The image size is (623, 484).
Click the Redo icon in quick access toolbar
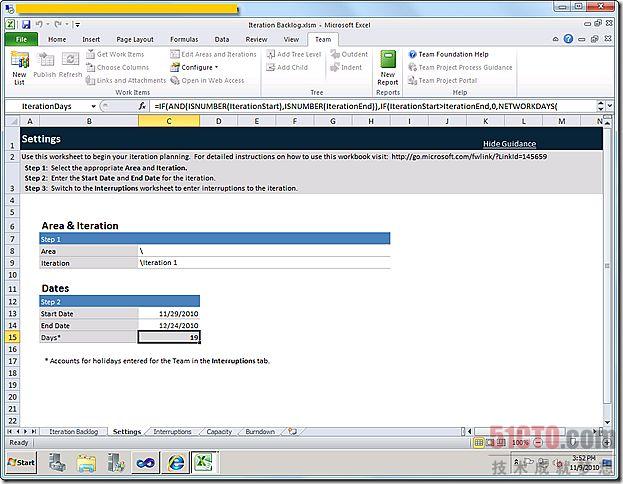point(58,25)
